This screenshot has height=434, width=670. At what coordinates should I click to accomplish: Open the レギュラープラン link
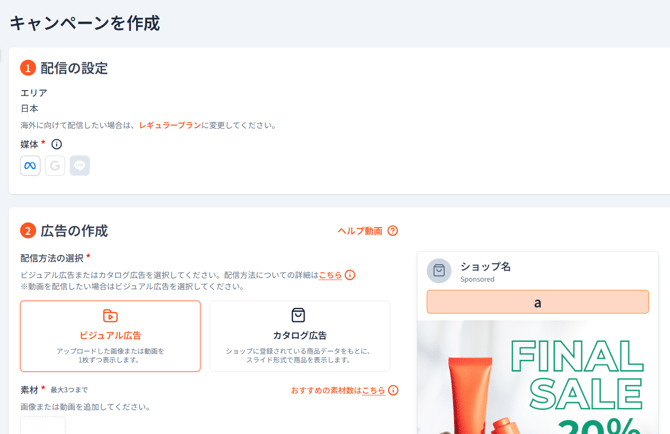170,126
